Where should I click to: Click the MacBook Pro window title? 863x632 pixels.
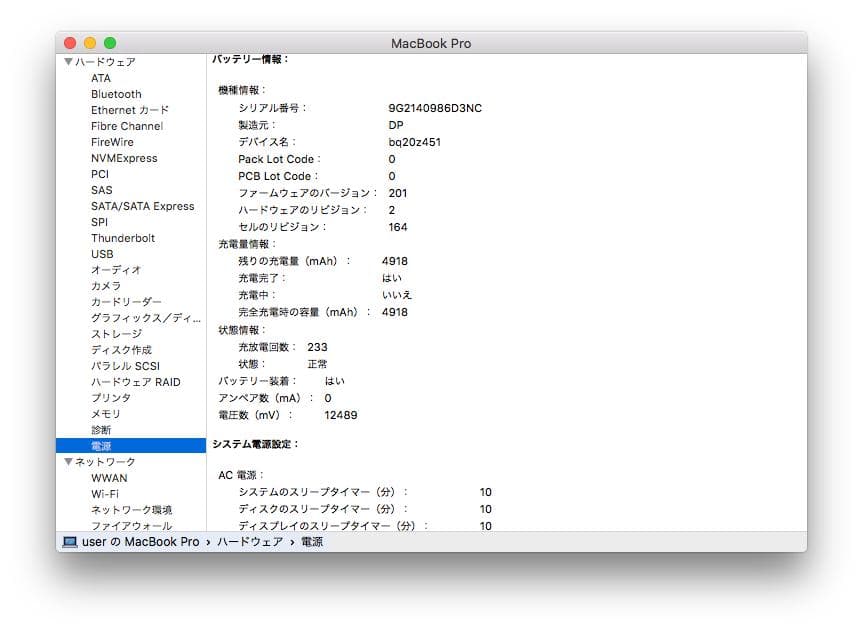(x=431, y=43)
